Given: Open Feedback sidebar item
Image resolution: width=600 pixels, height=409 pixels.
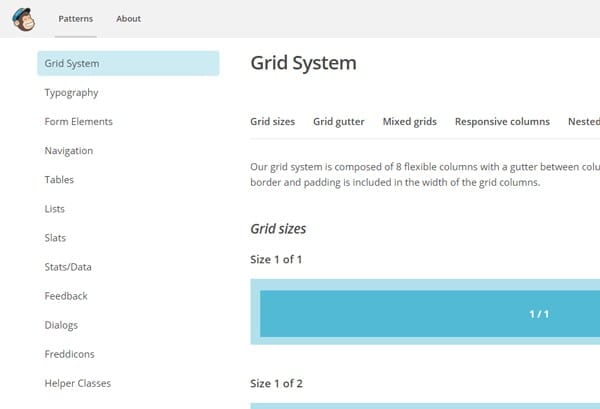Looking at the screenshot, I should coord(66,296).
